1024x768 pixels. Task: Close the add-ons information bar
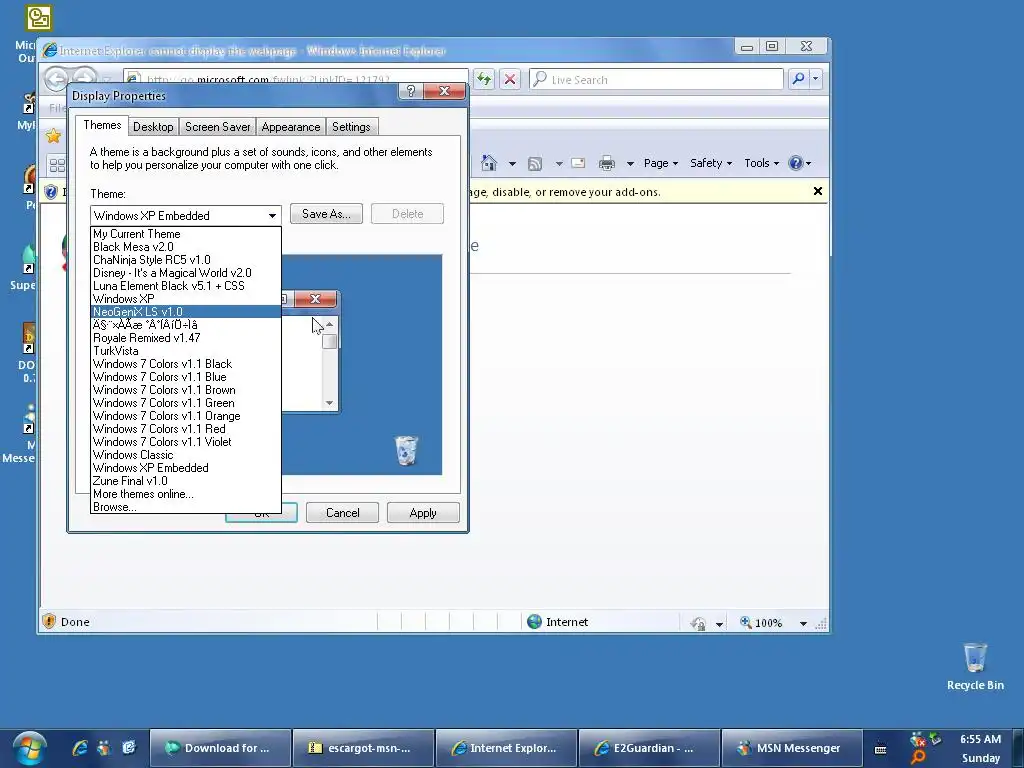tap(818, 191)
